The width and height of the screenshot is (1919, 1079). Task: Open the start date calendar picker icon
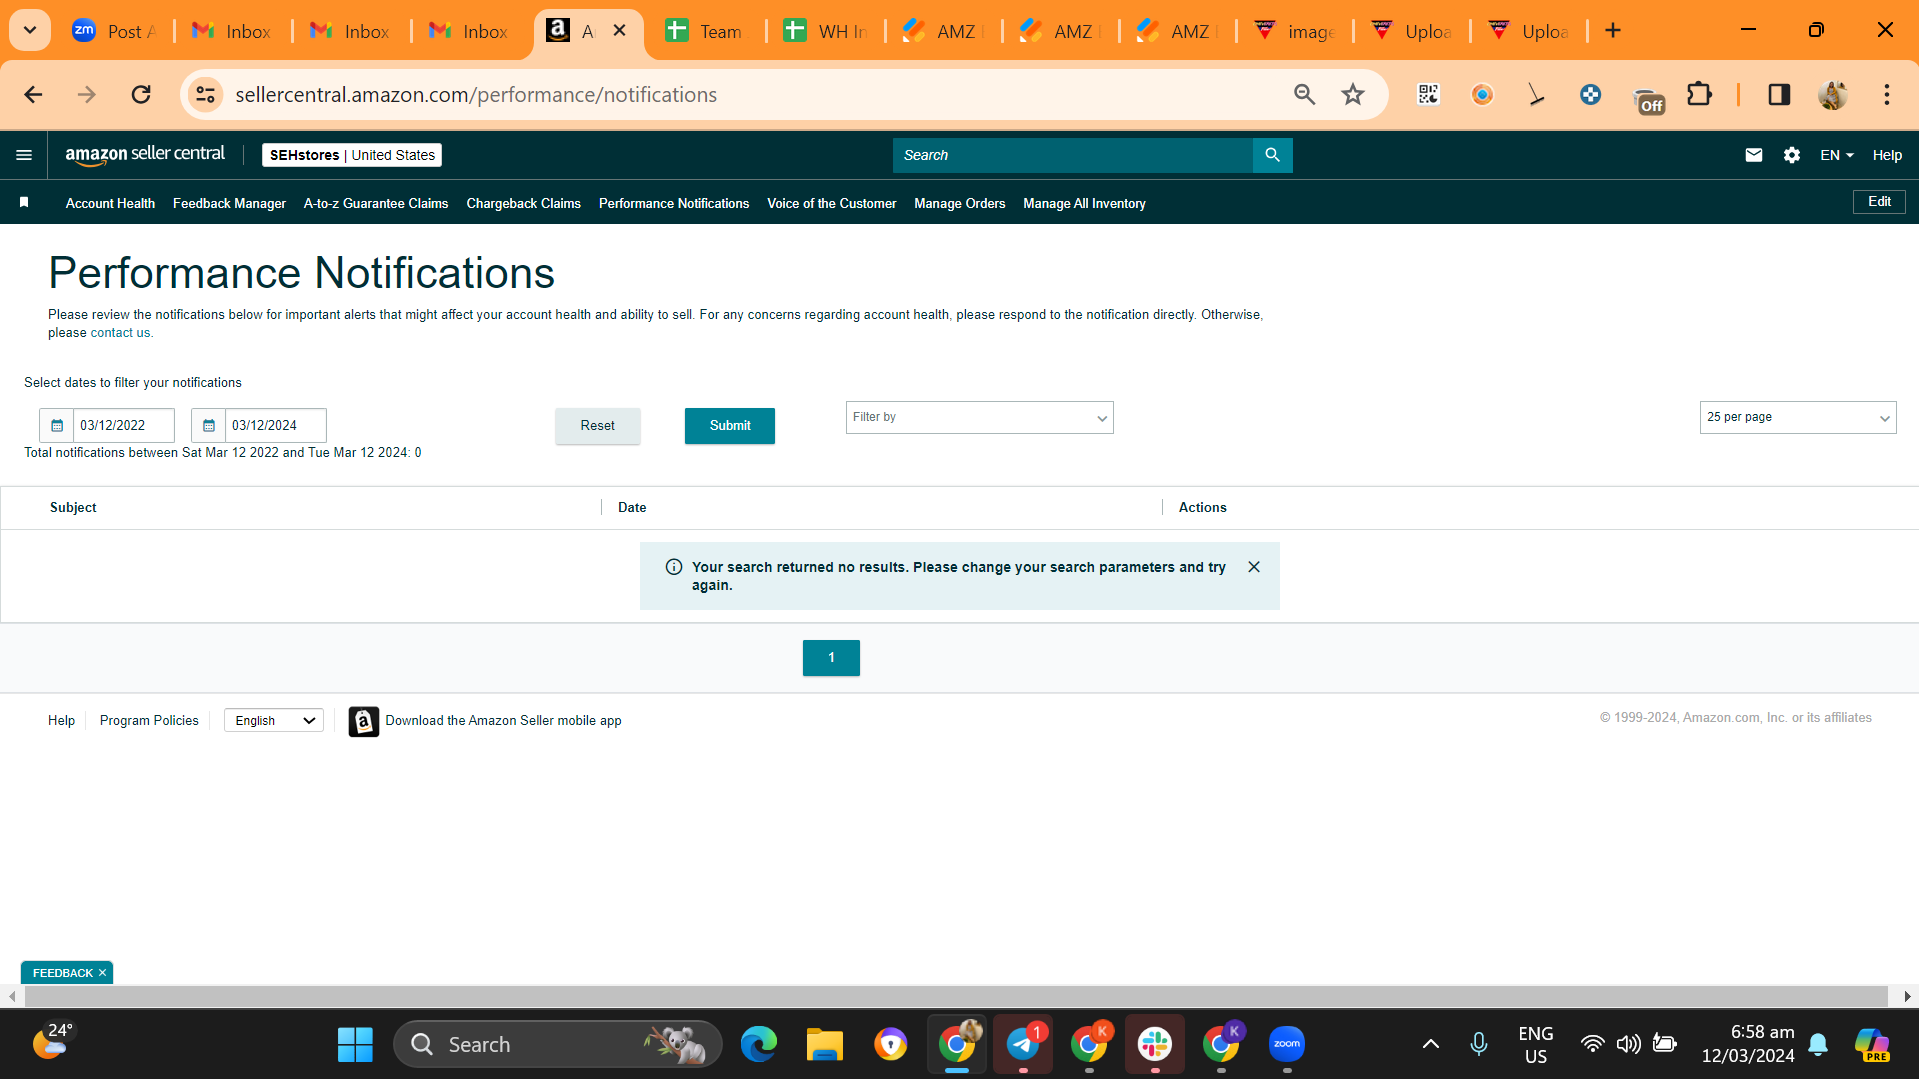tap(57, 425)
